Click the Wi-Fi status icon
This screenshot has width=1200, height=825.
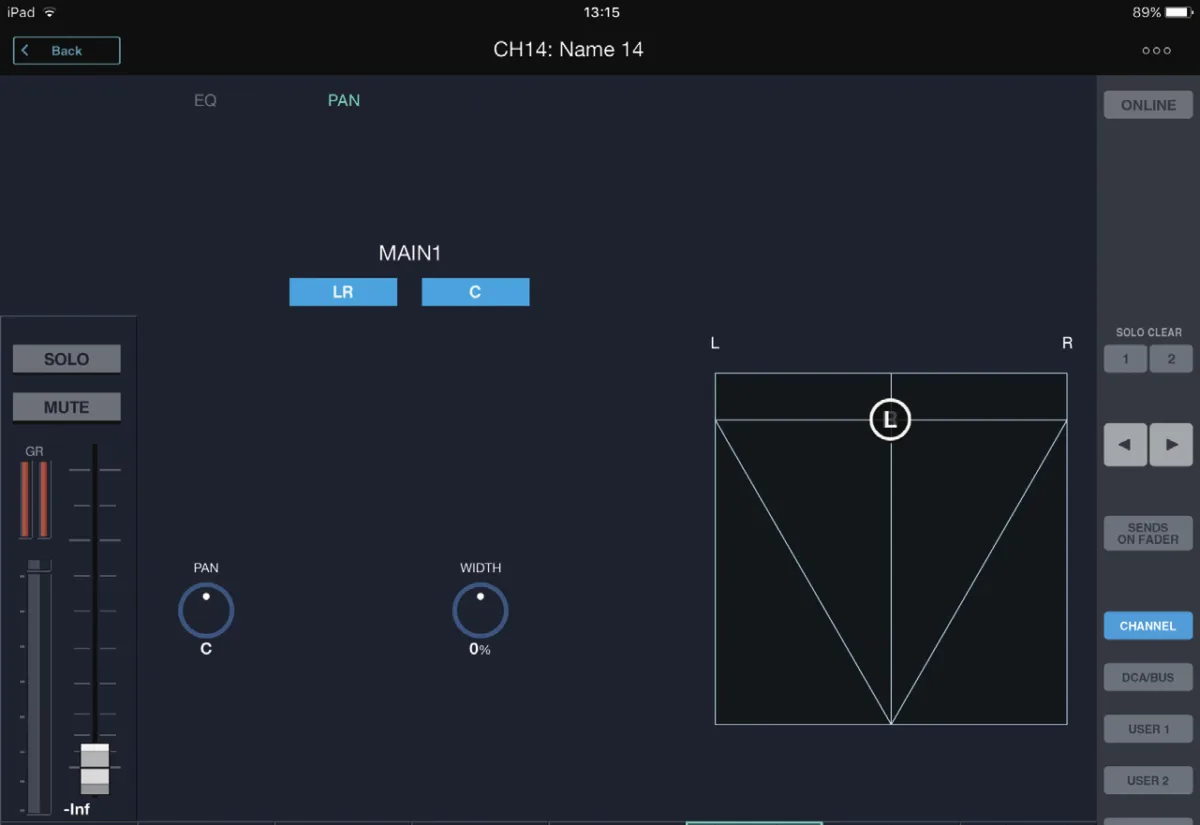(x=50, y=12)
